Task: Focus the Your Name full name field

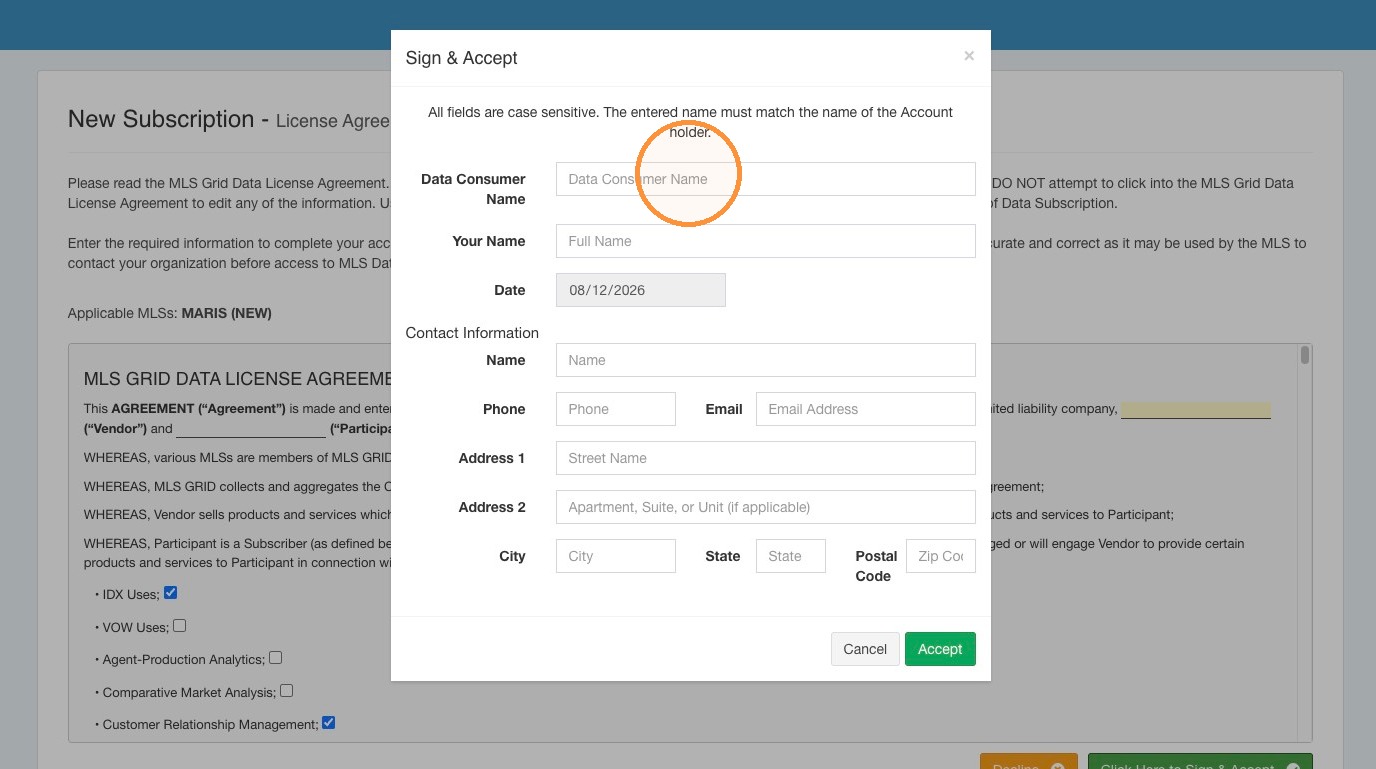Action: [765, 241]
